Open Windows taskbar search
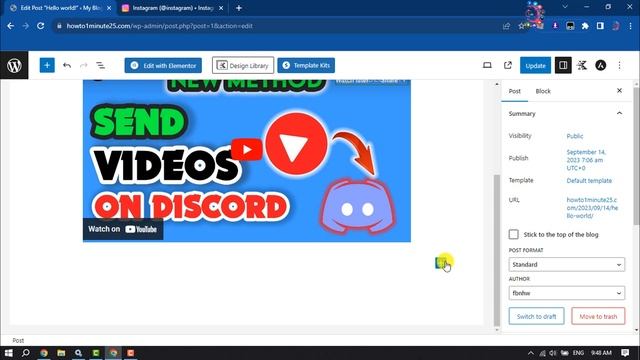 coord(25,353)
